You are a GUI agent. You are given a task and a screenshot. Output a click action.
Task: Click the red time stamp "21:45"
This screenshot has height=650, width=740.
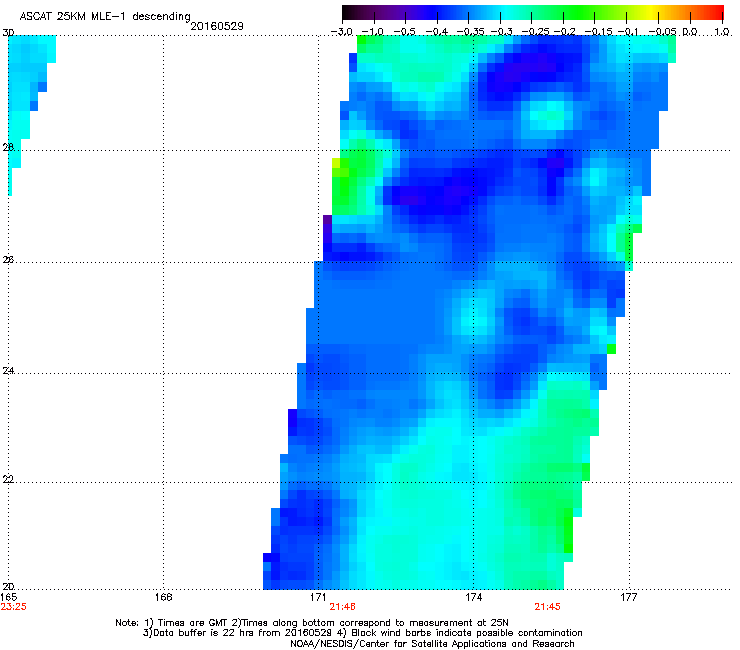click(x=547, y=607)
